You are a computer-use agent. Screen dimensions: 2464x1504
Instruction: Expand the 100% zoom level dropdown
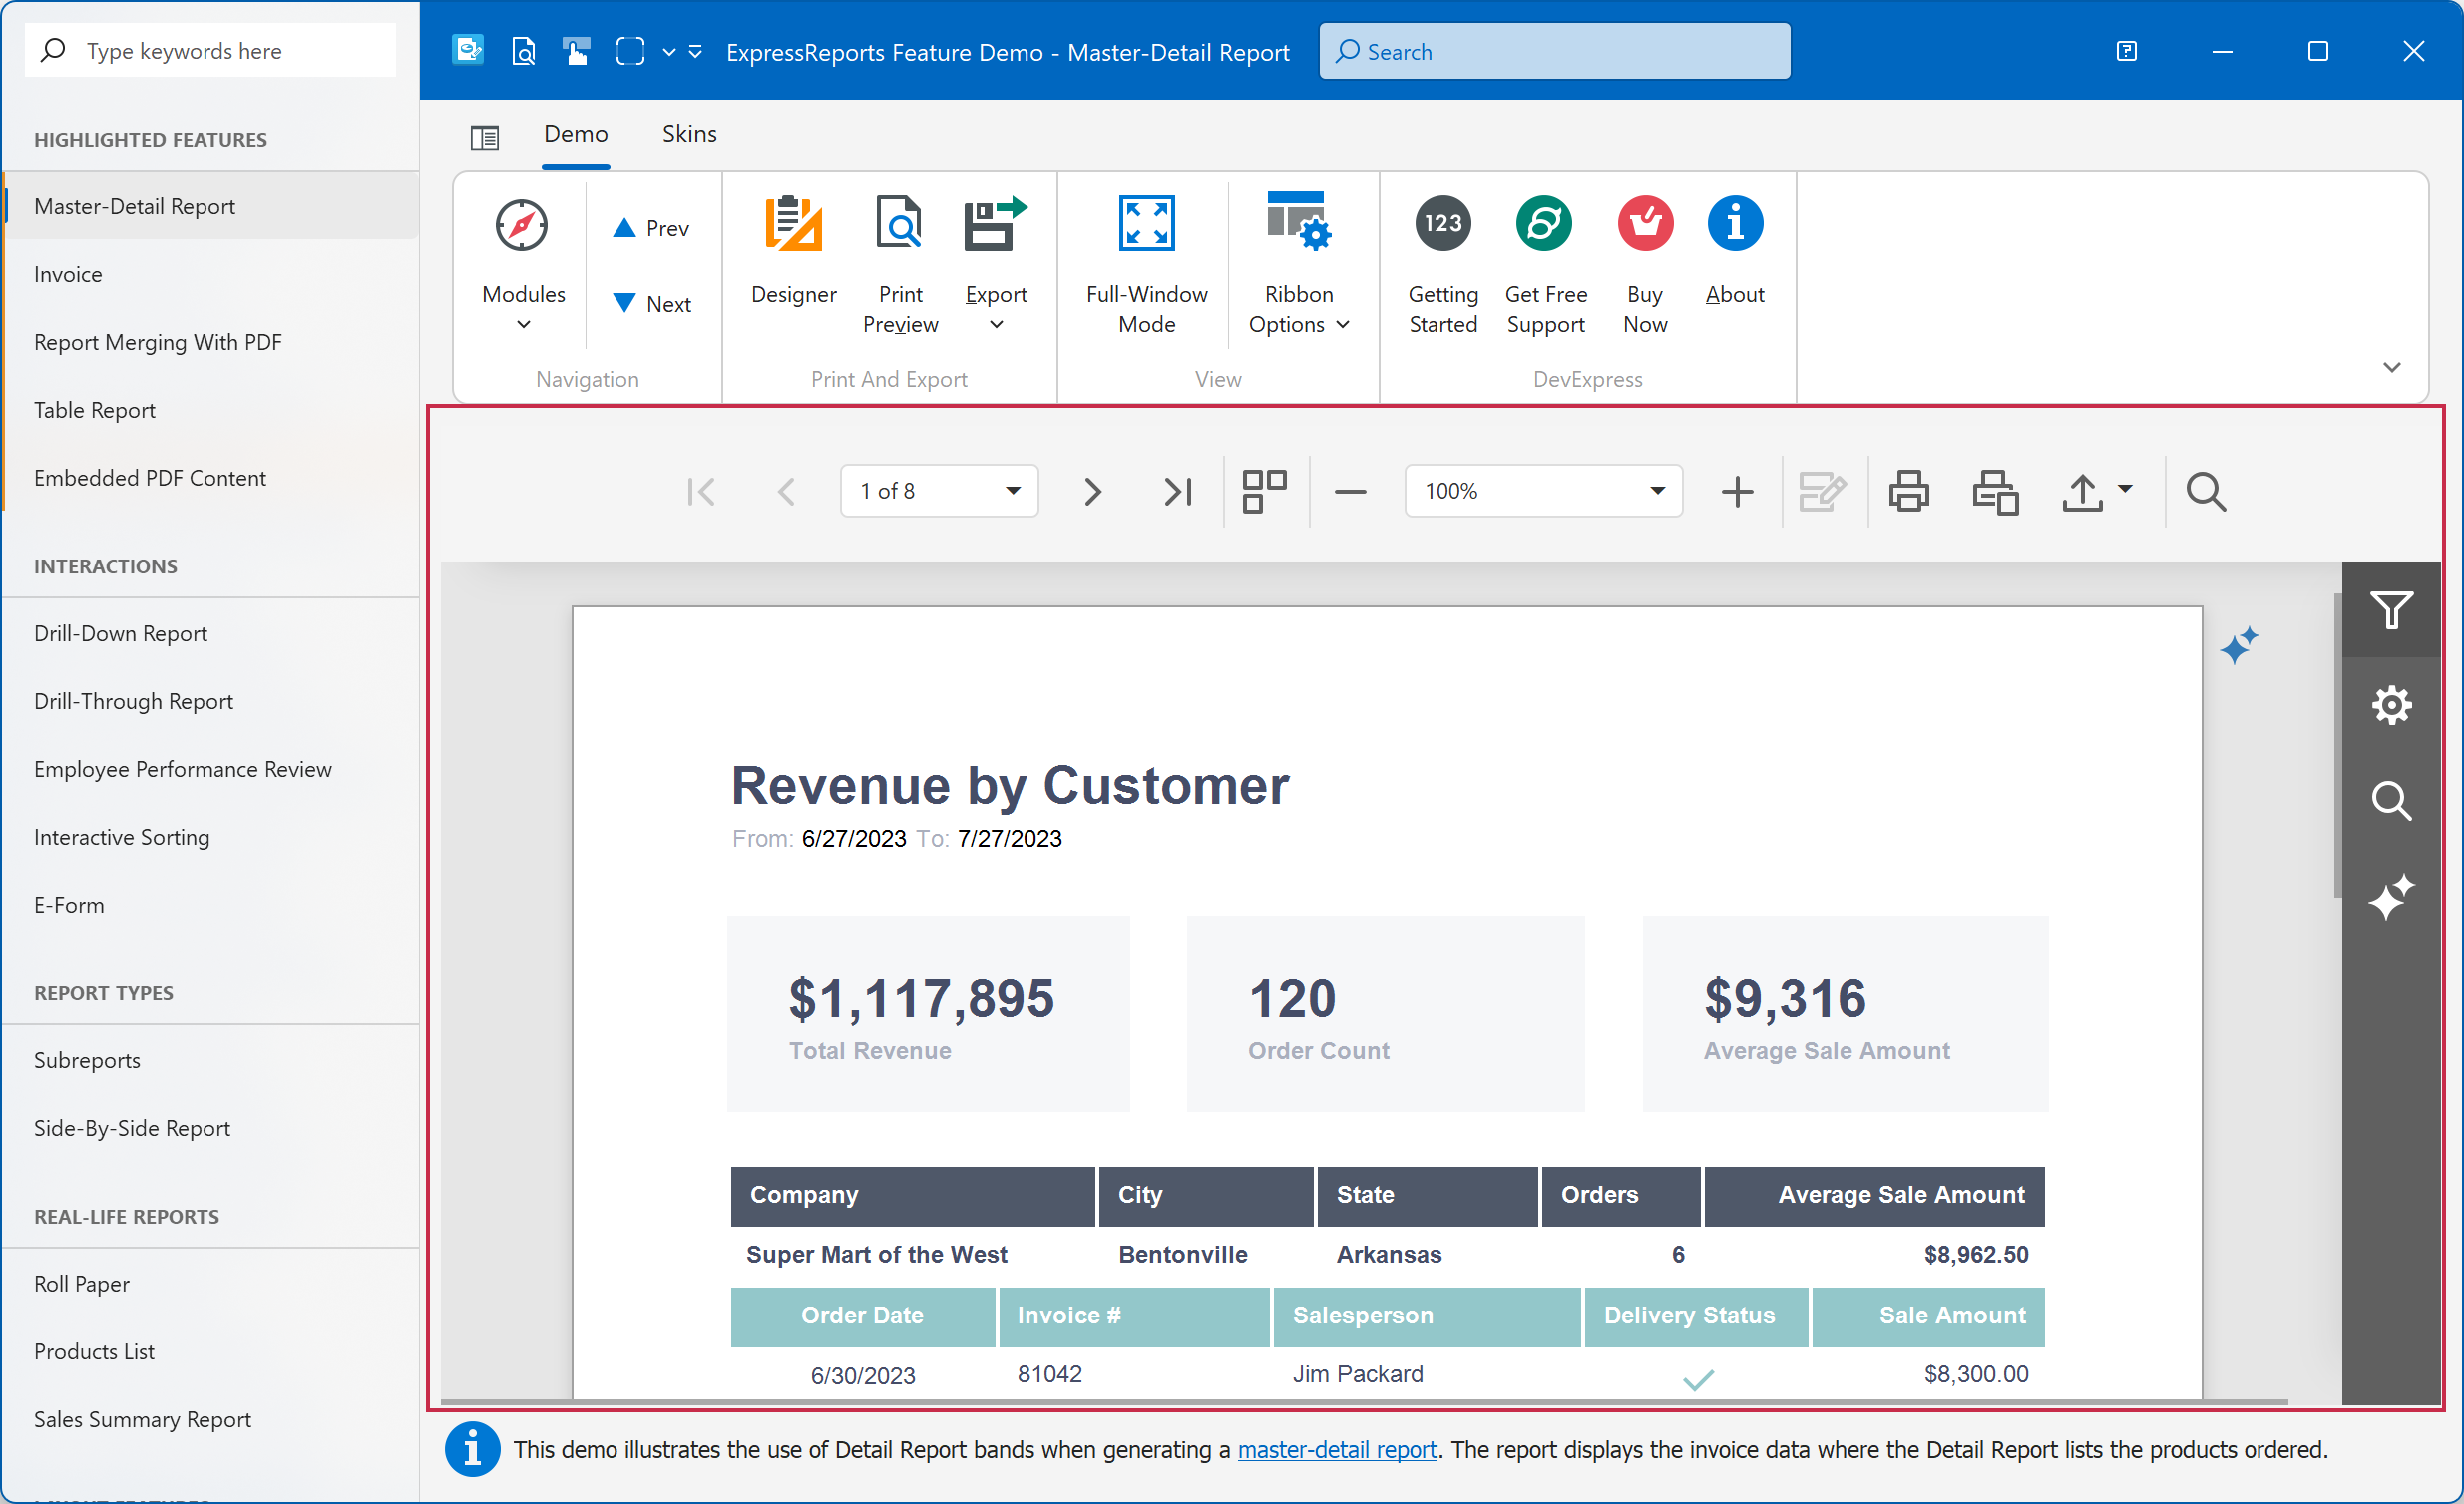point(1656,491)
